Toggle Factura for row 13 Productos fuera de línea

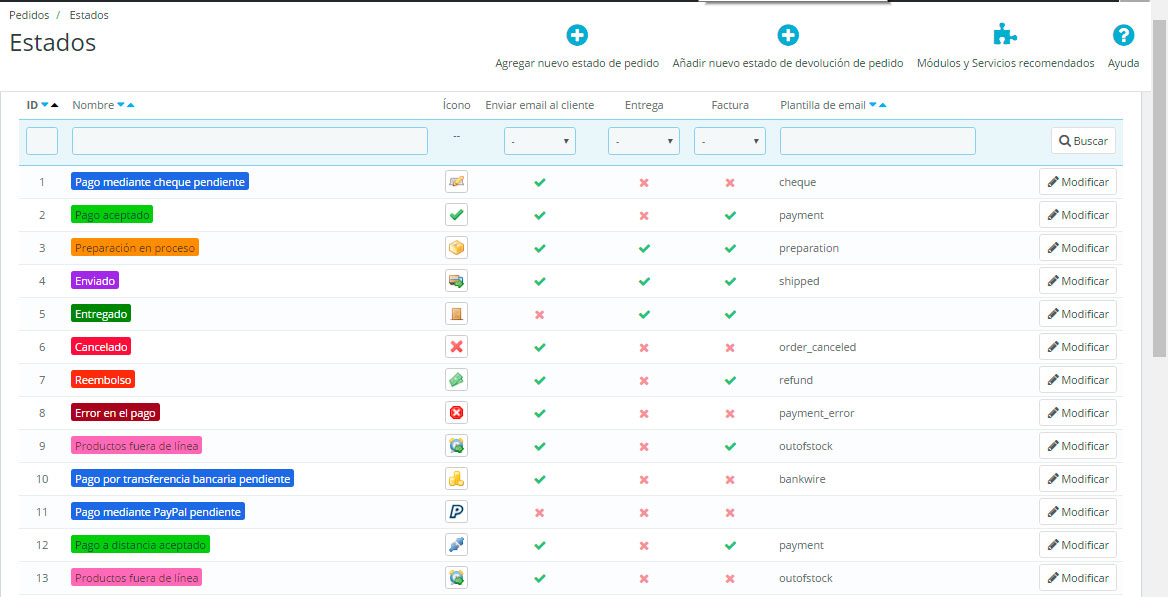click(730, 578)
